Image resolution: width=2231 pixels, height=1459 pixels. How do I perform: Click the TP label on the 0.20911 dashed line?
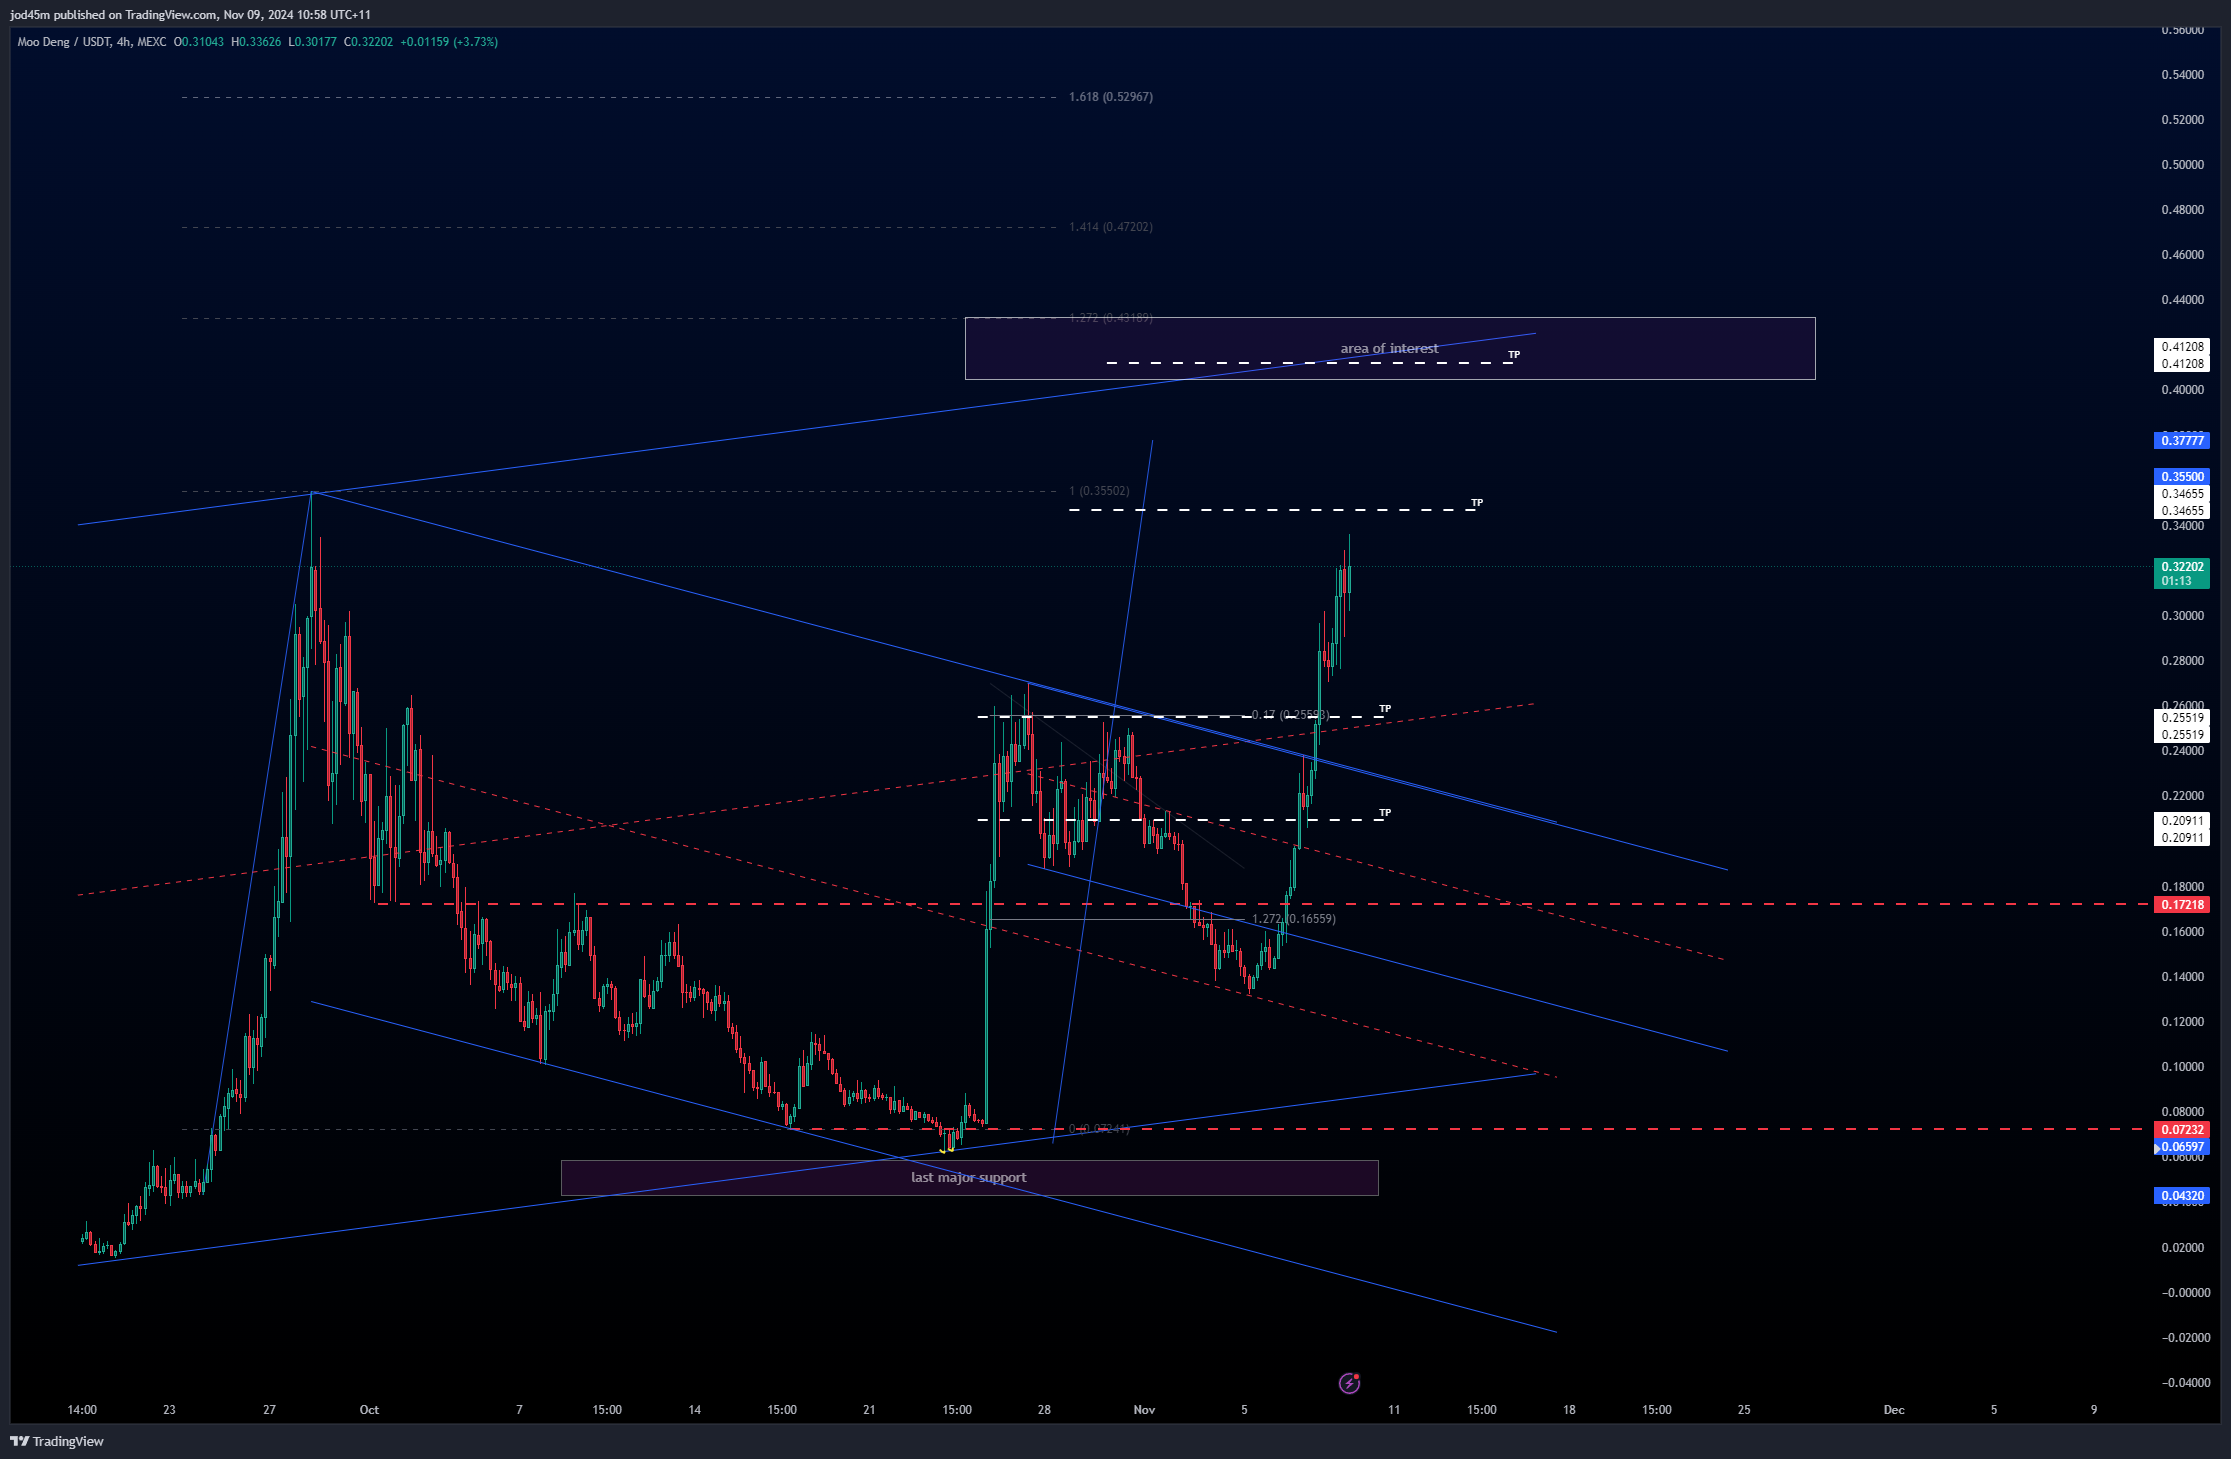[x=1385, y=813]
